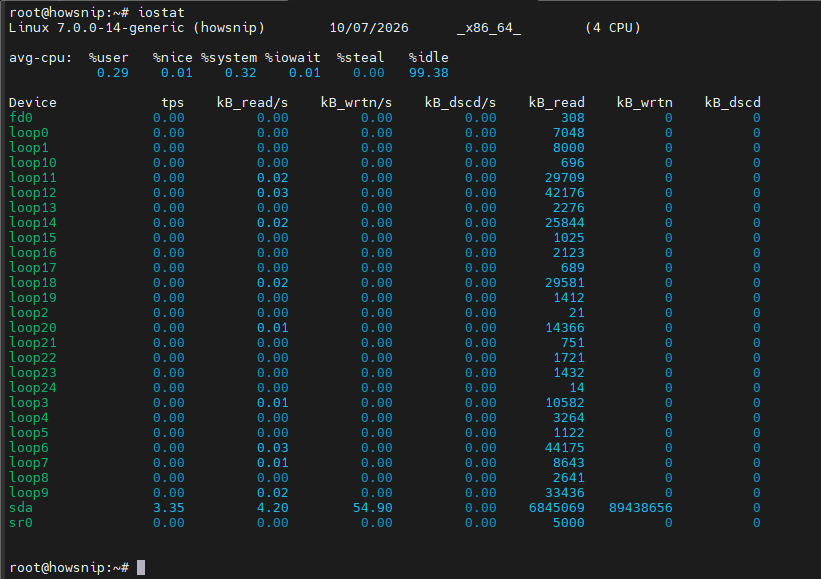This screenshot has width=821, height=579.
Task: Click the kB_wrtn/s column header
Action: coord(356,103)
